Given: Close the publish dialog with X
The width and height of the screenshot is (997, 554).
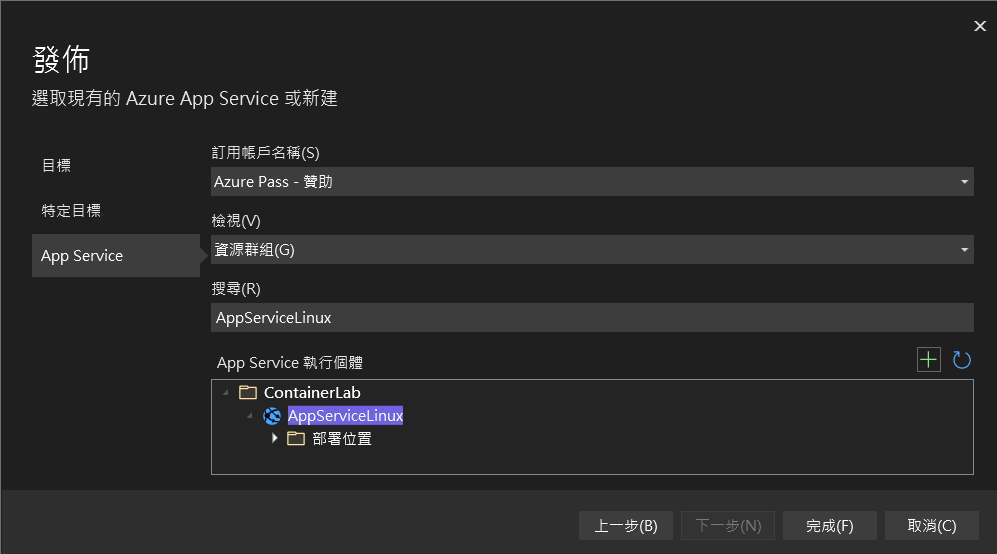Looking at the screenshot, I should click(x=980, y=26).
